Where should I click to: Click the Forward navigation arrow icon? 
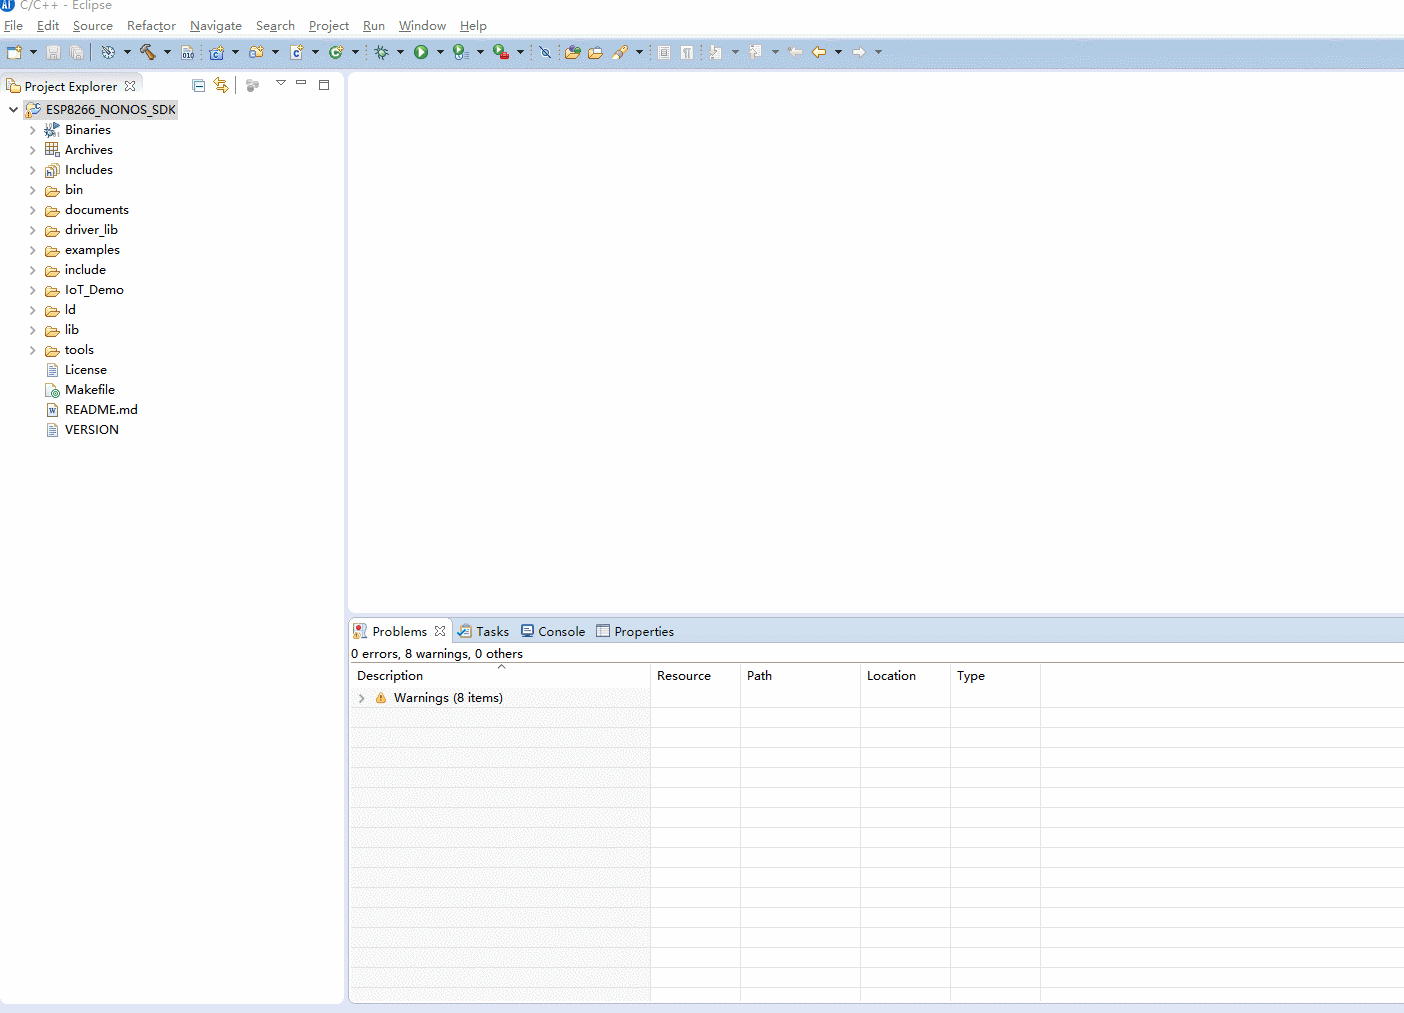pos(859,52)
